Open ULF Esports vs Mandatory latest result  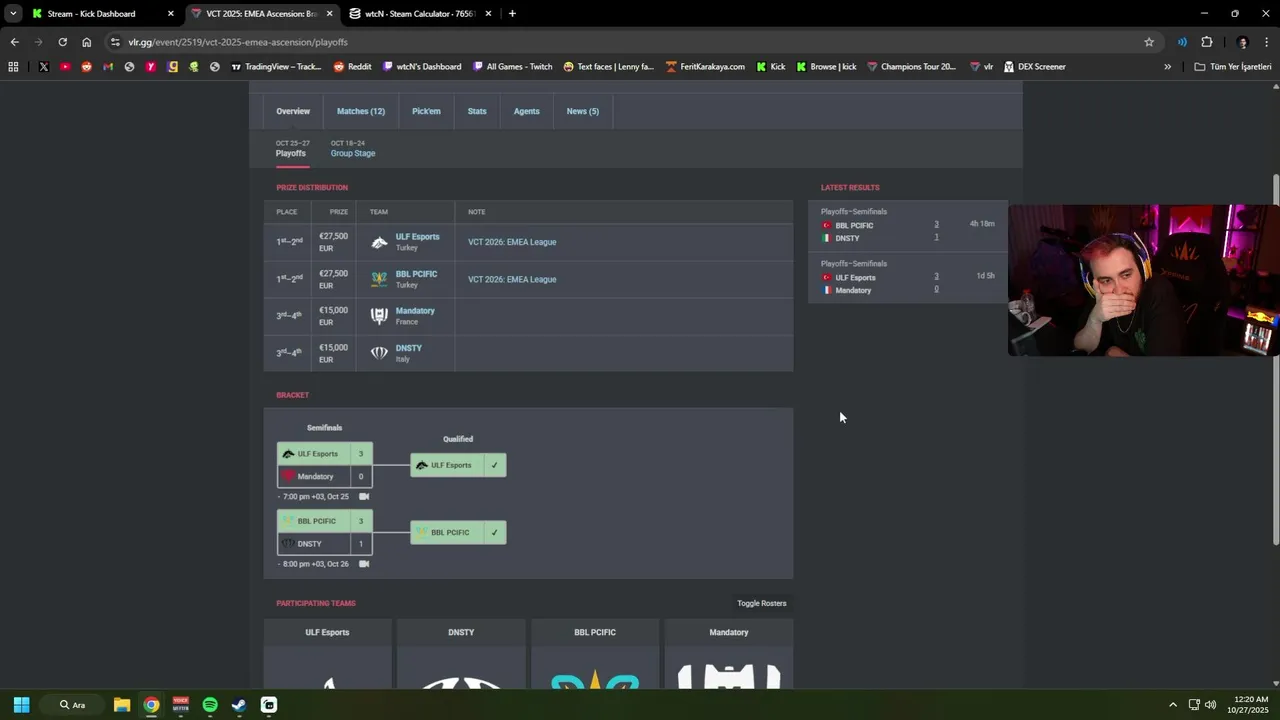click(x=907, y=277)
